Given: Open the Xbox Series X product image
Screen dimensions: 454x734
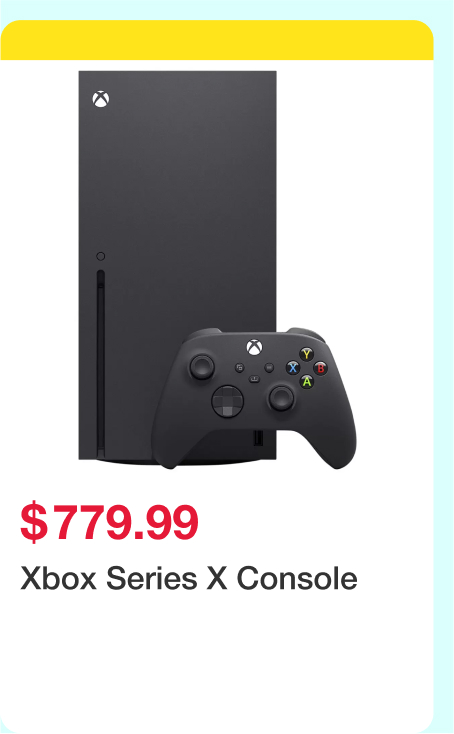Looking at the screenshot, I should (217, 270).
